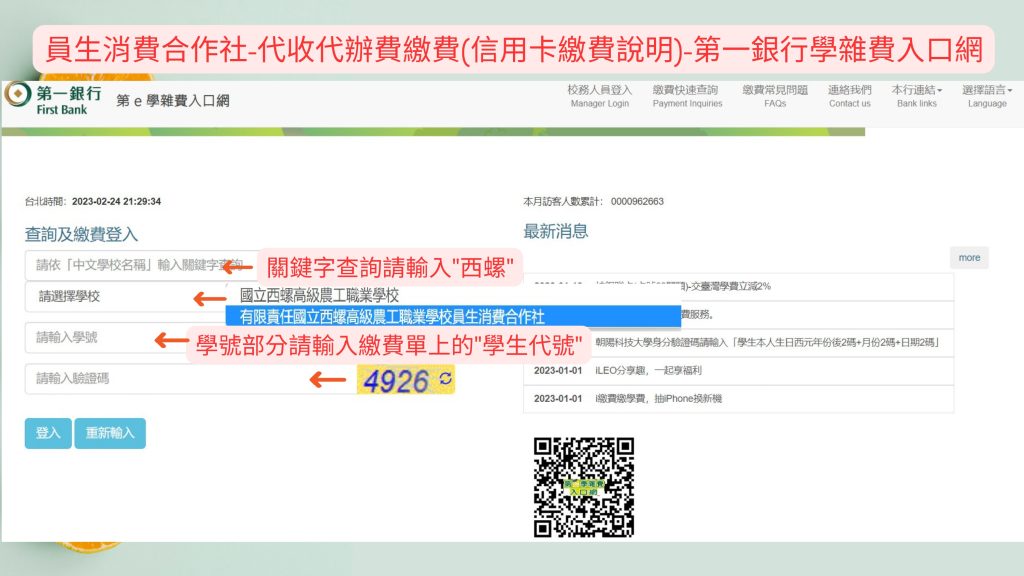Click the 登入 login button
Screen dimensions: 1024x576
pos(48,433)
